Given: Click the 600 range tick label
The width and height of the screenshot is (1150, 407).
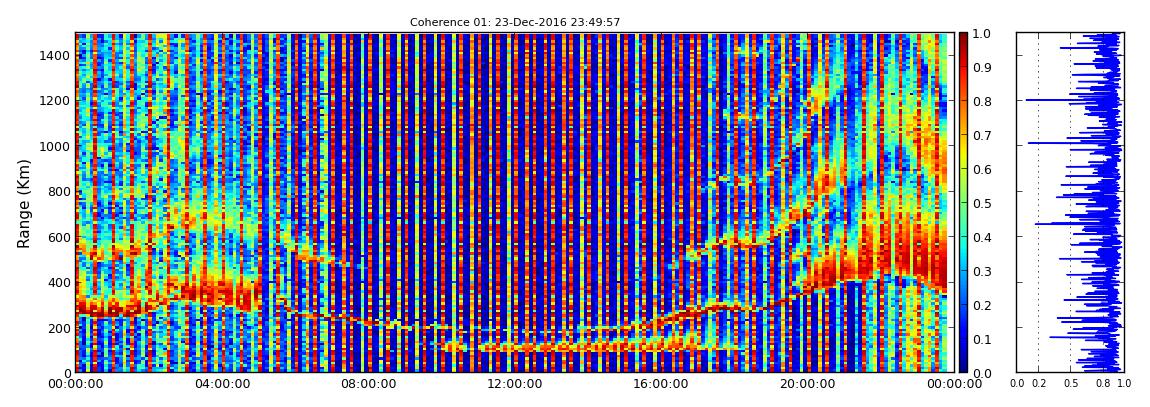Looking at the screenshot, I should 59,237.
